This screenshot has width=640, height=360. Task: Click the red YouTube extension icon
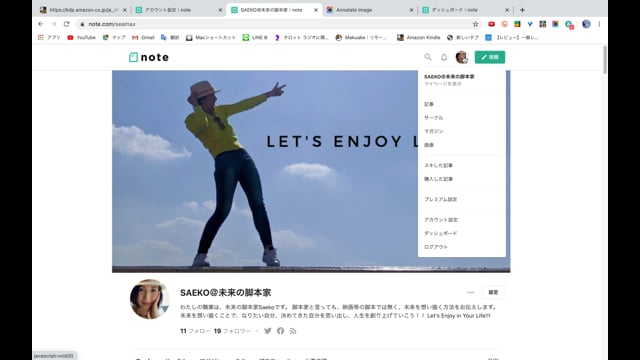(x=491, y=24)
